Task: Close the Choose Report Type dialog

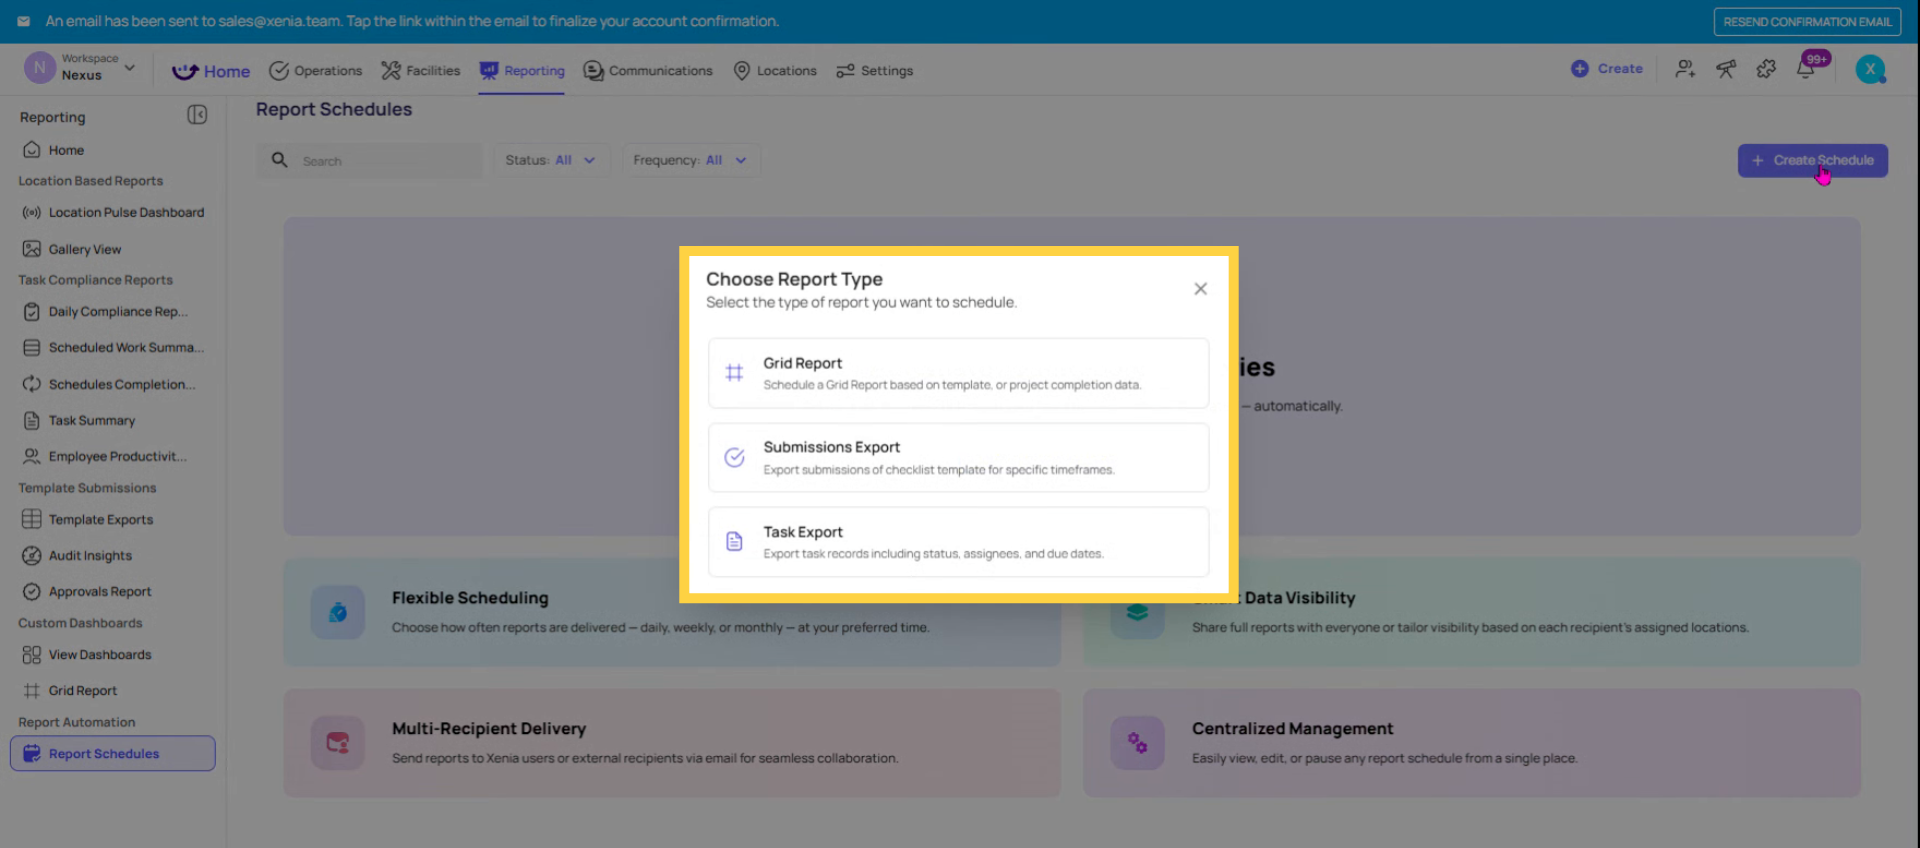Action: click(1200, 289)
